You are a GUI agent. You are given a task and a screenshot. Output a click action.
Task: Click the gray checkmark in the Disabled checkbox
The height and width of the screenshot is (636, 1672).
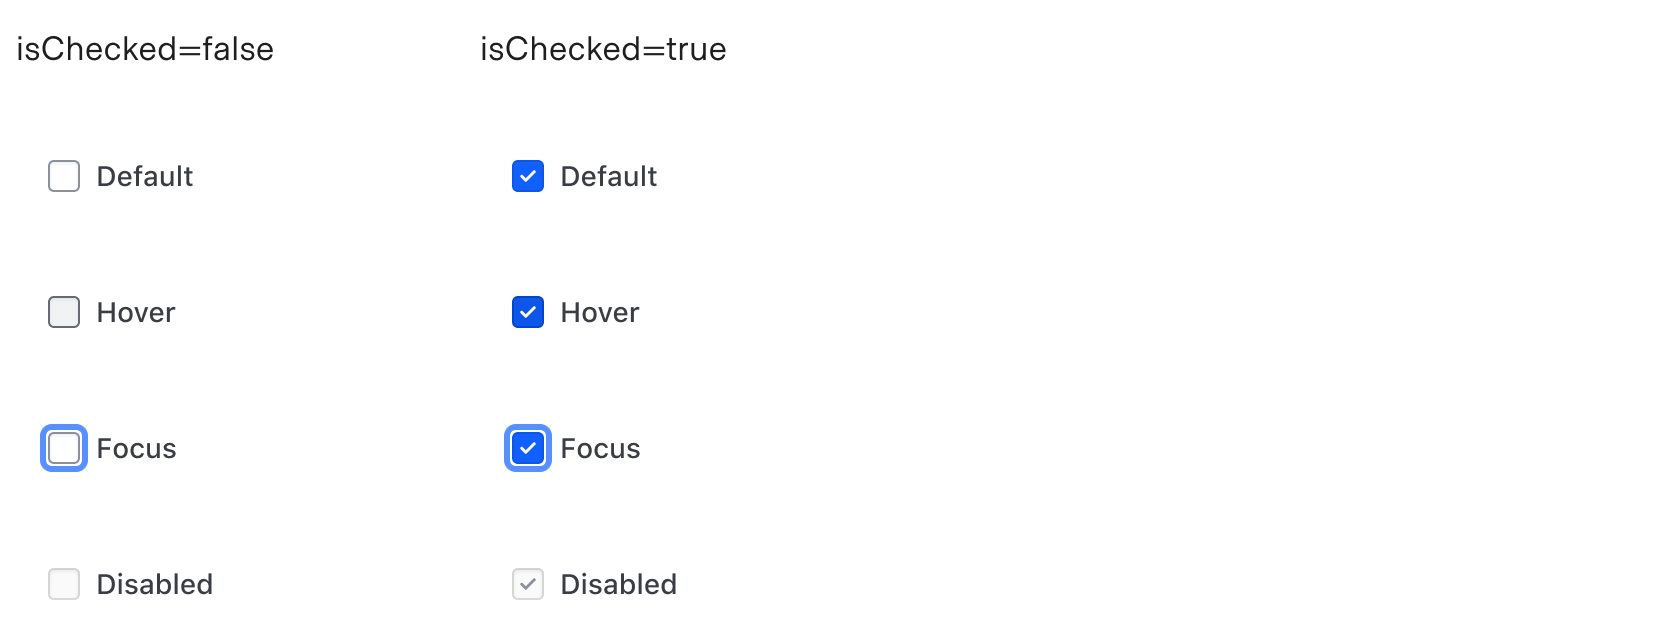527,584
